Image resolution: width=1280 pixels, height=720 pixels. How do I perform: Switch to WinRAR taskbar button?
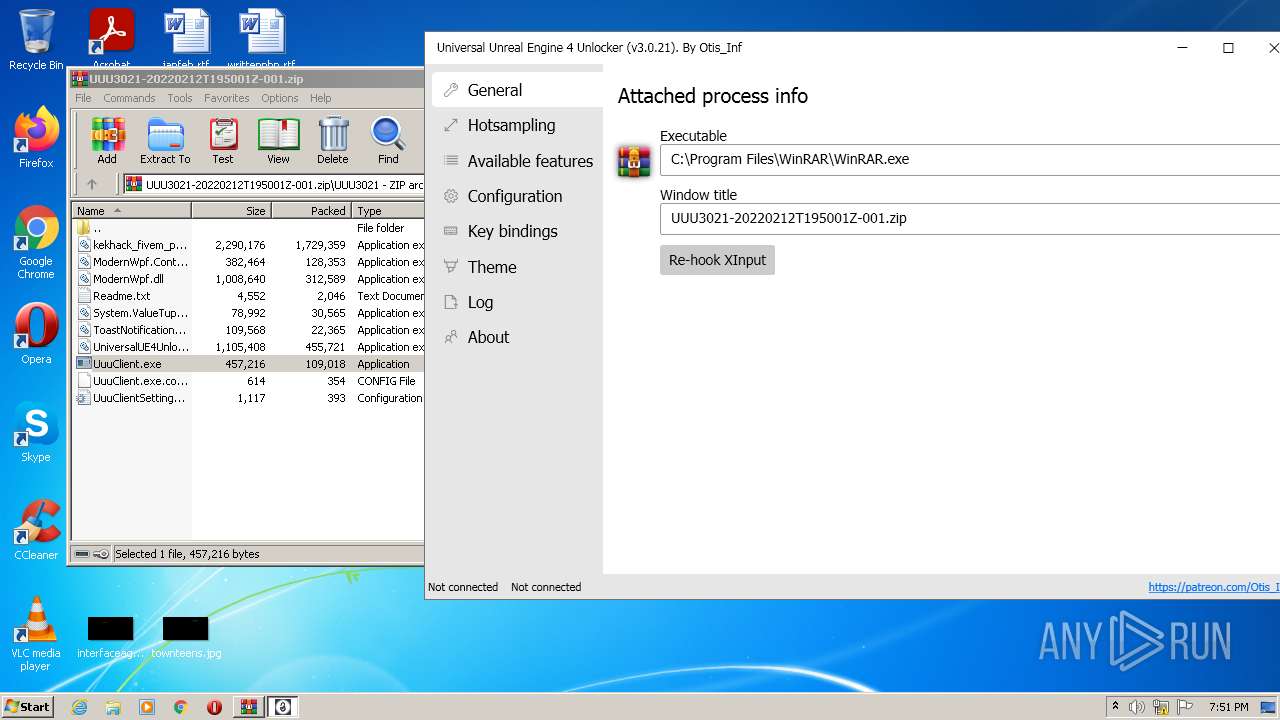click(x=248, y=707)
